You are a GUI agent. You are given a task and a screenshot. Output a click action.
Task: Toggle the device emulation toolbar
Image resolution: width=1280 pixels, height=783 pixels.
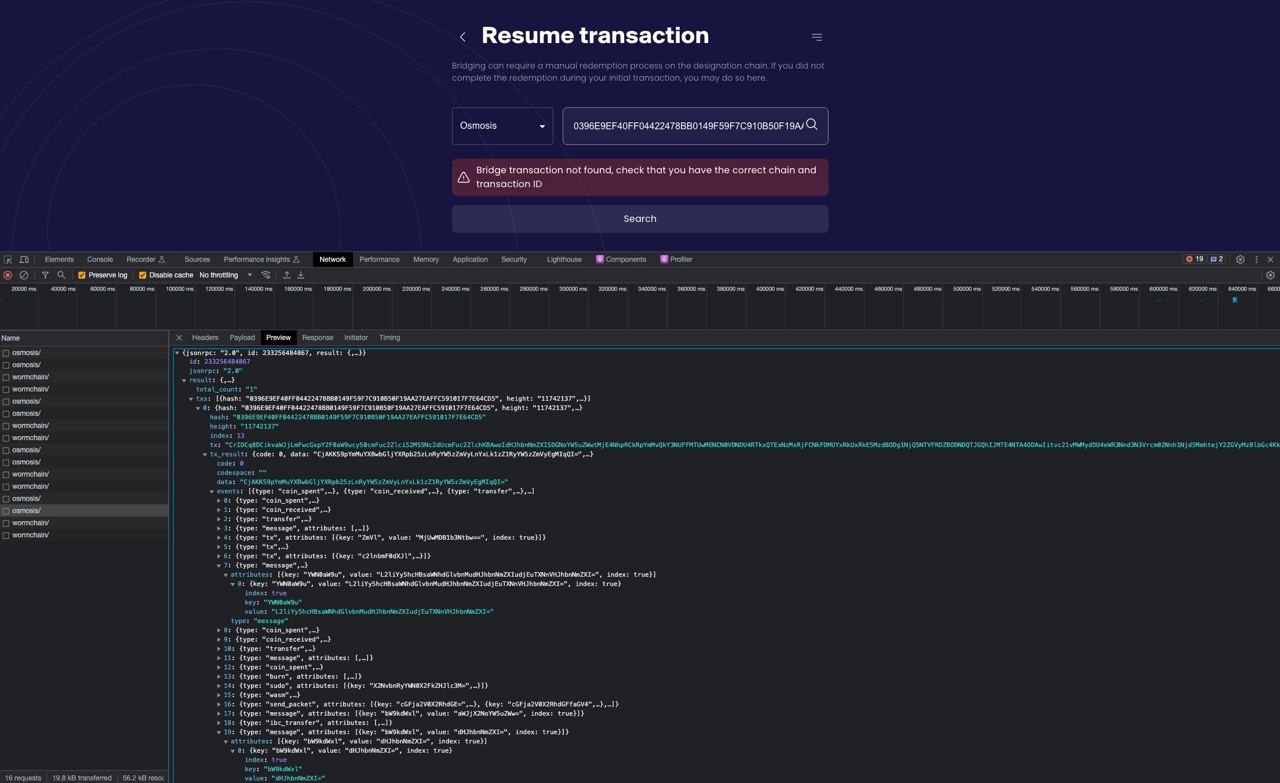(24, 259)
